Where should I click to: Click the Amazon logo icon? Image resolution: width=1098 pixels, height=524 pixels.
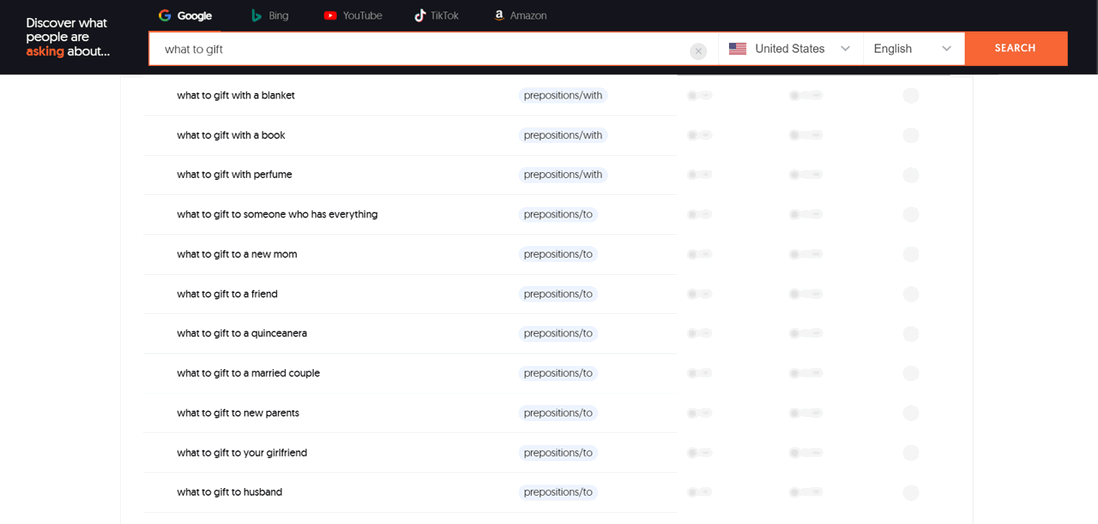[x=498, y=16]
